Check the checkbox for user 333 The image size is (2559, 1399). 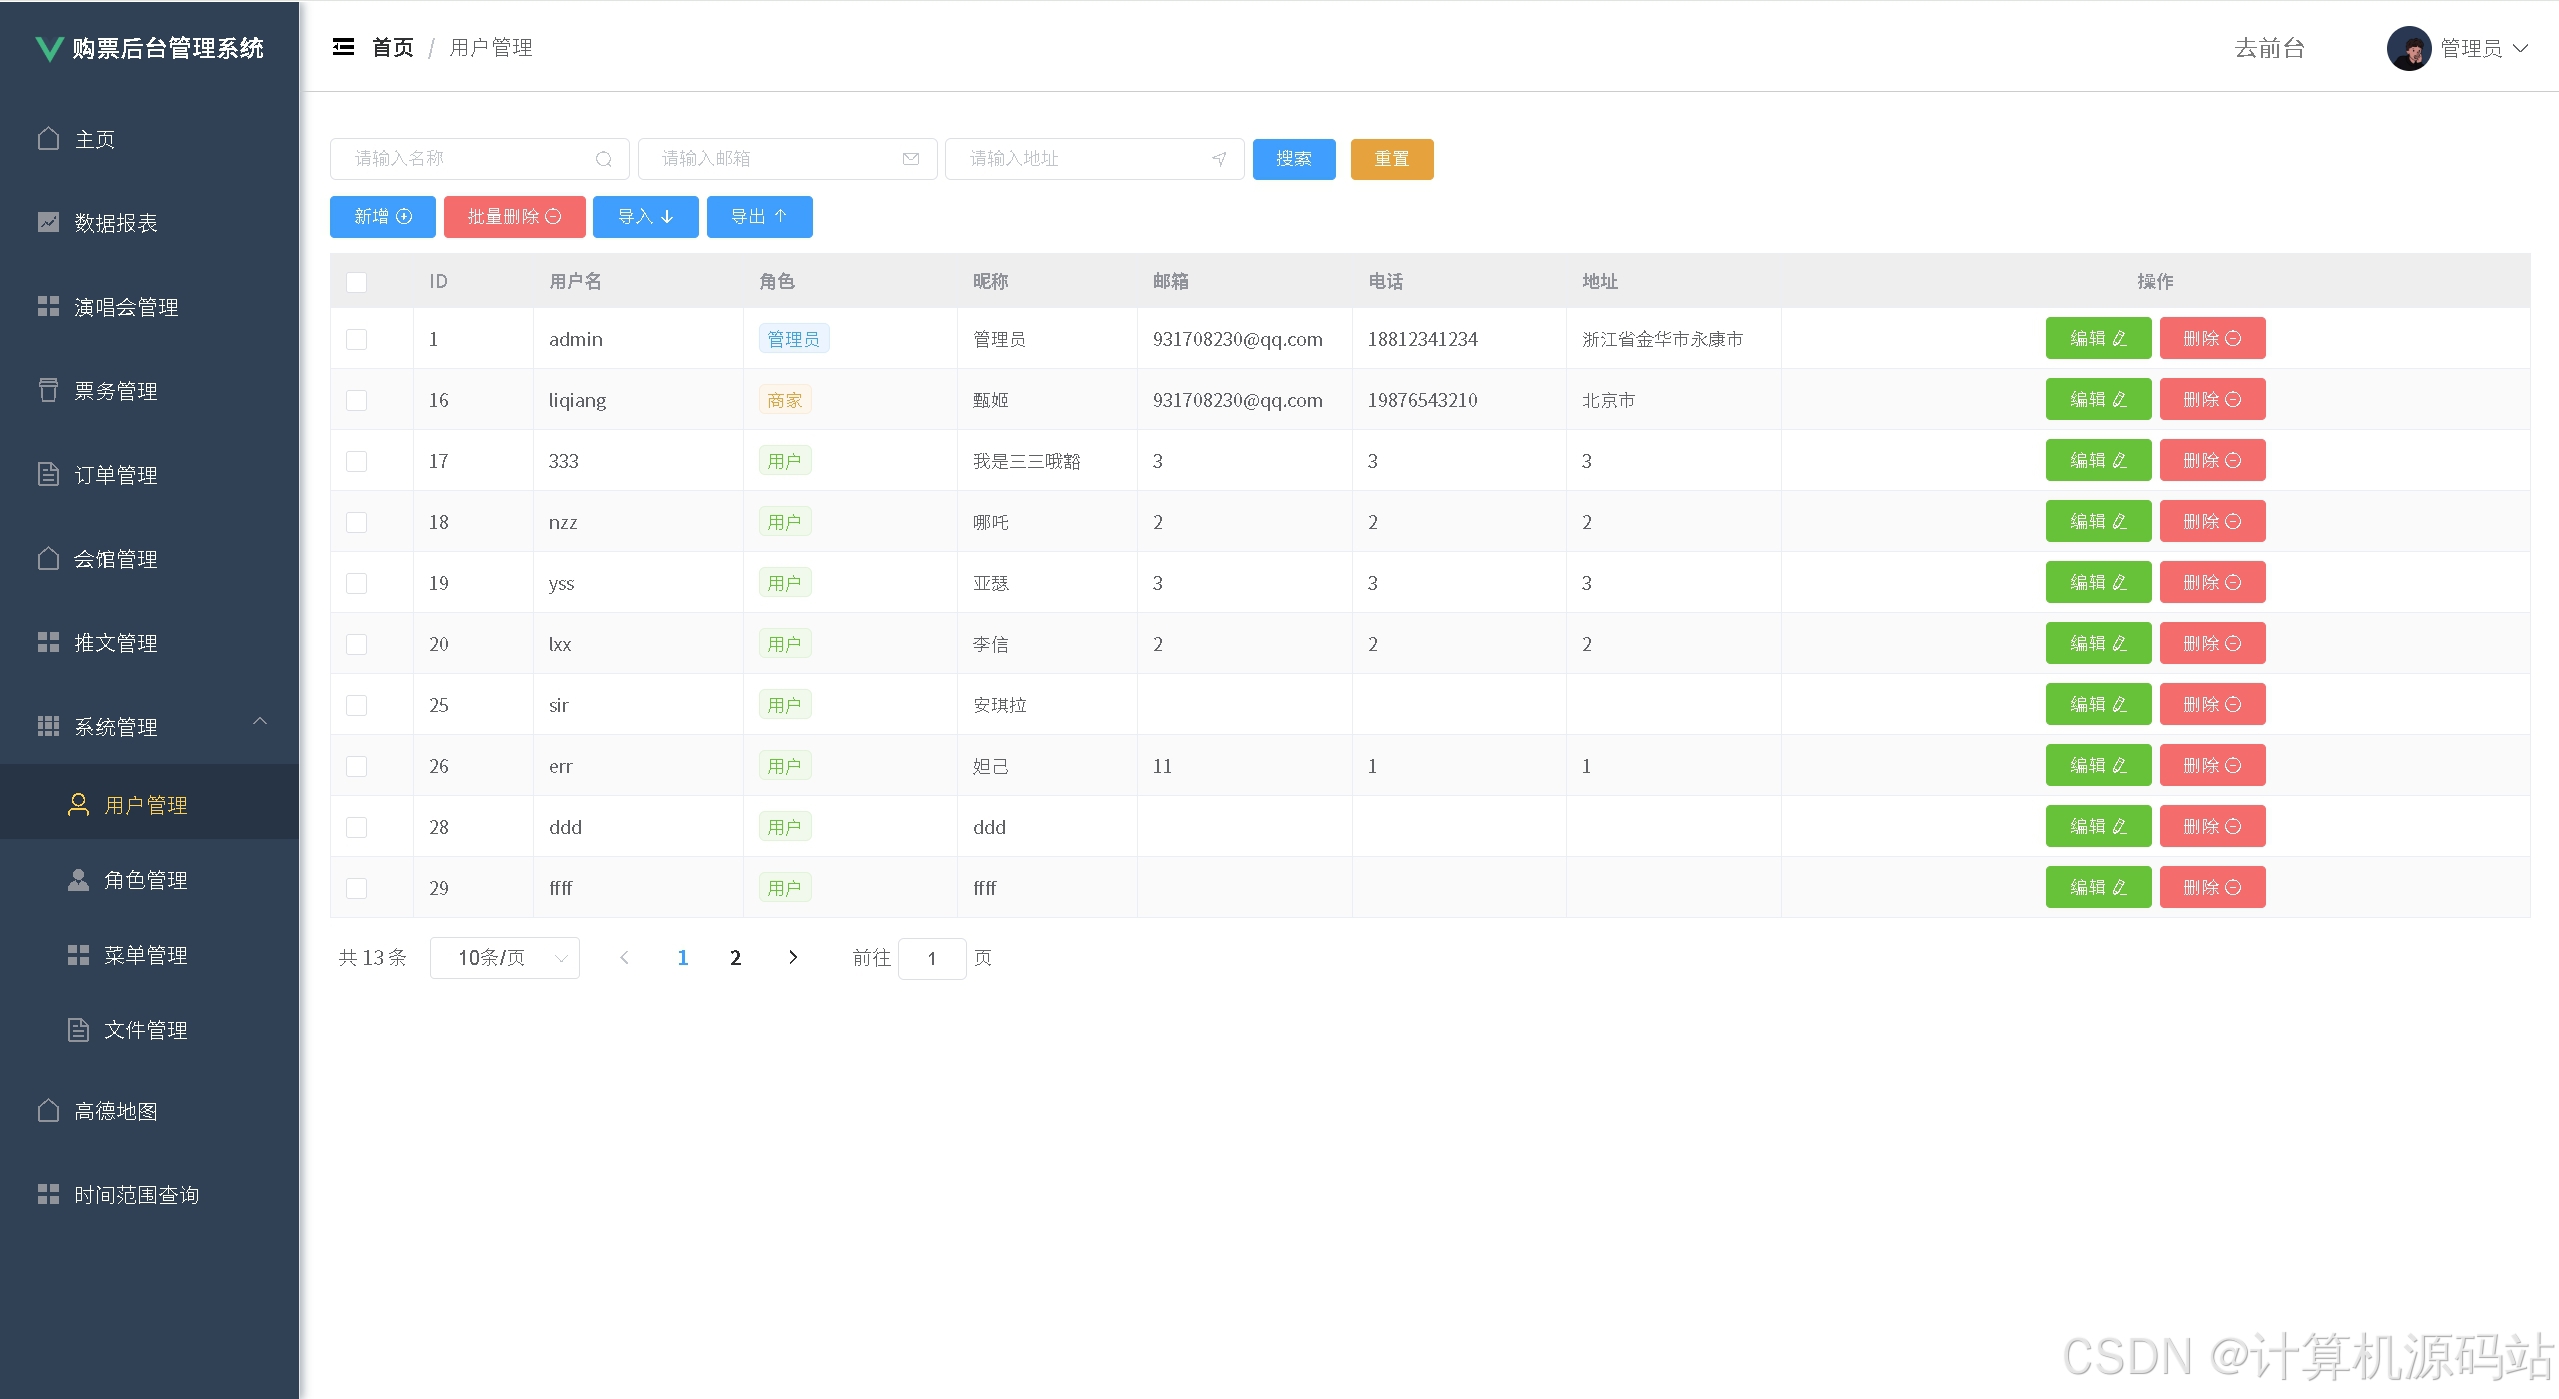[x=356, y=461]
